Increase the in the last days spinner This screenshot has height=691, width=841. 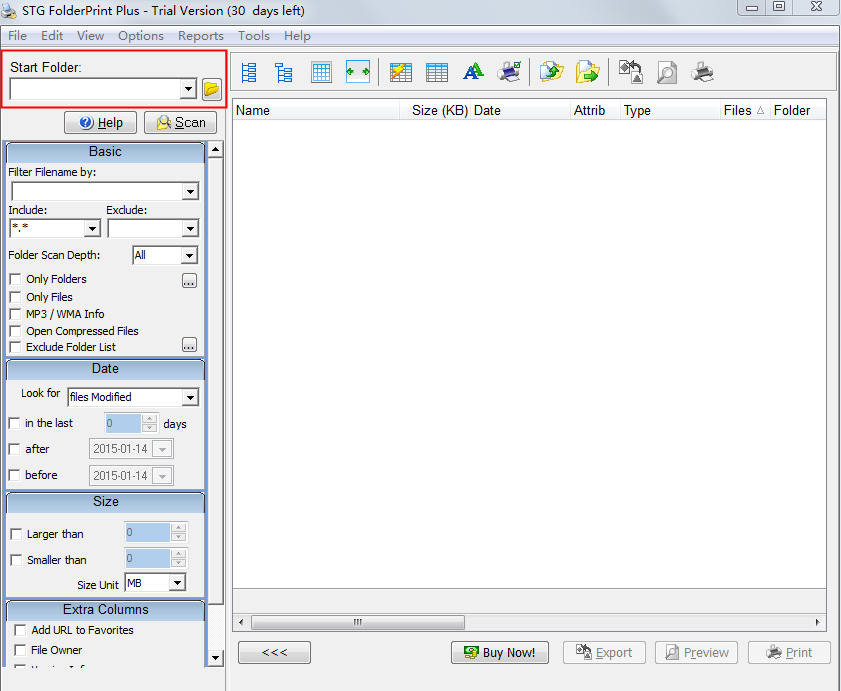pyautogui.click(x=150, y=418)
